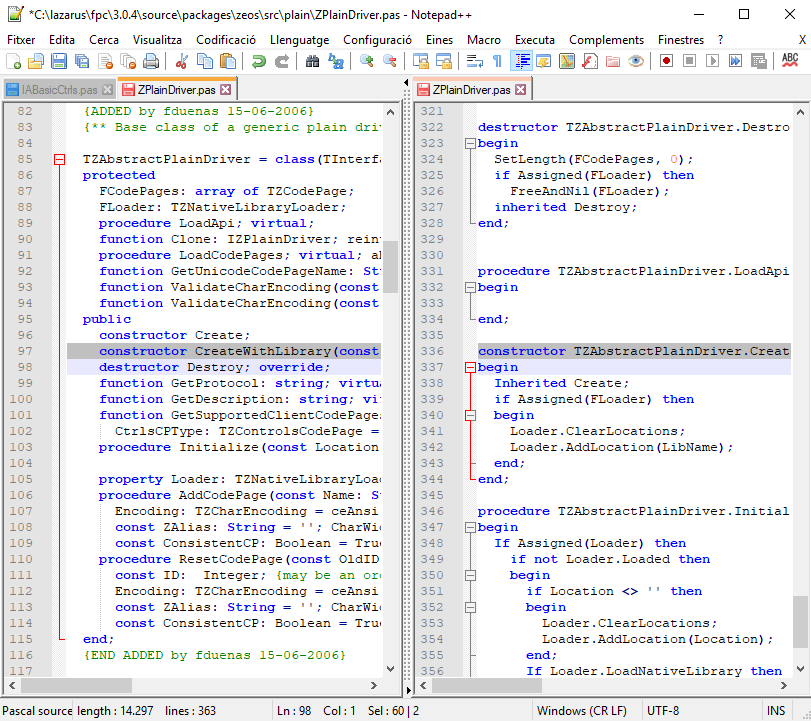Open a file with the folder icon
811x721 pixels.
[36, 61]
